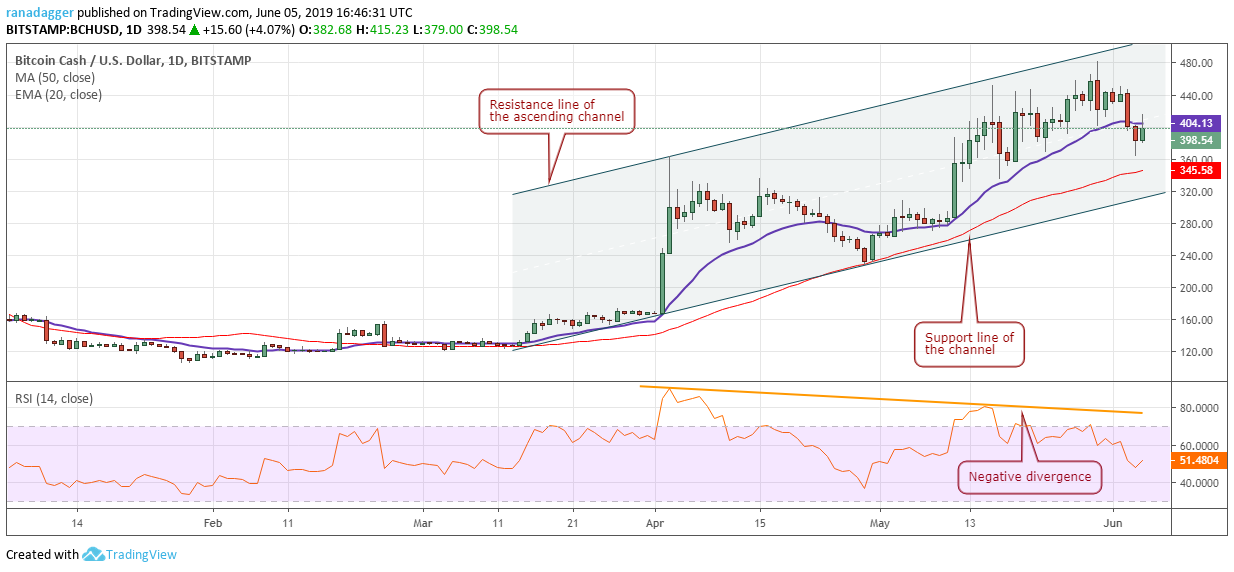
Task: Click the TradingView cloud logo icon
Action: [x=94, y=554]
